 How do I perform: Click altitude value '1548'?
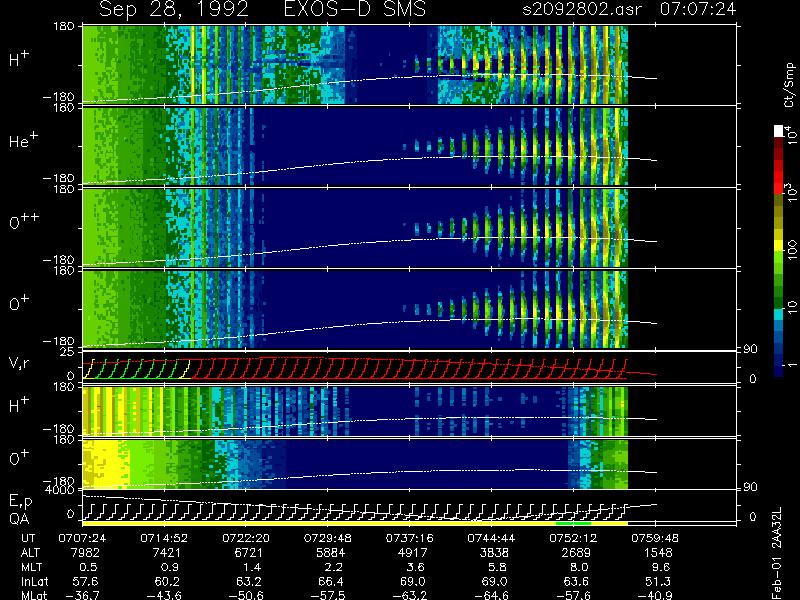click(658, 553)
